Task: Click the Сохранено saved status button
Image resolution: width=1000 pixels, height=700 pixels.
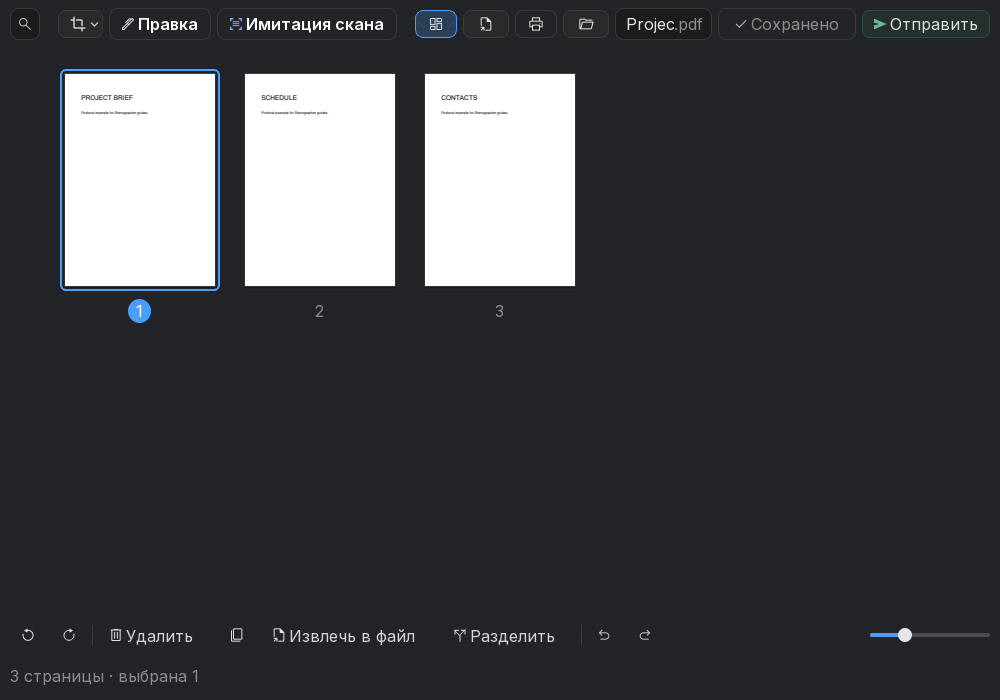Action: [786, 24]
